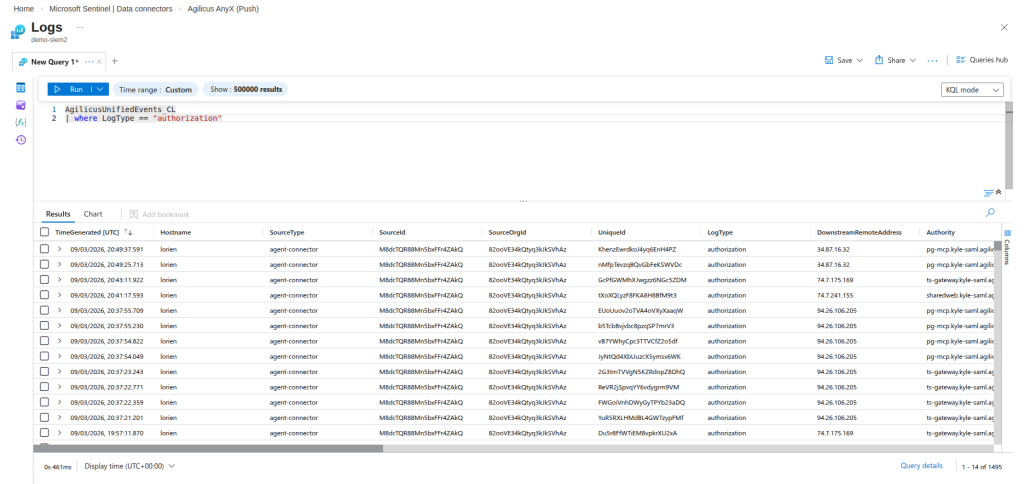Select checkbox for row 20:37:55.709

44,310
